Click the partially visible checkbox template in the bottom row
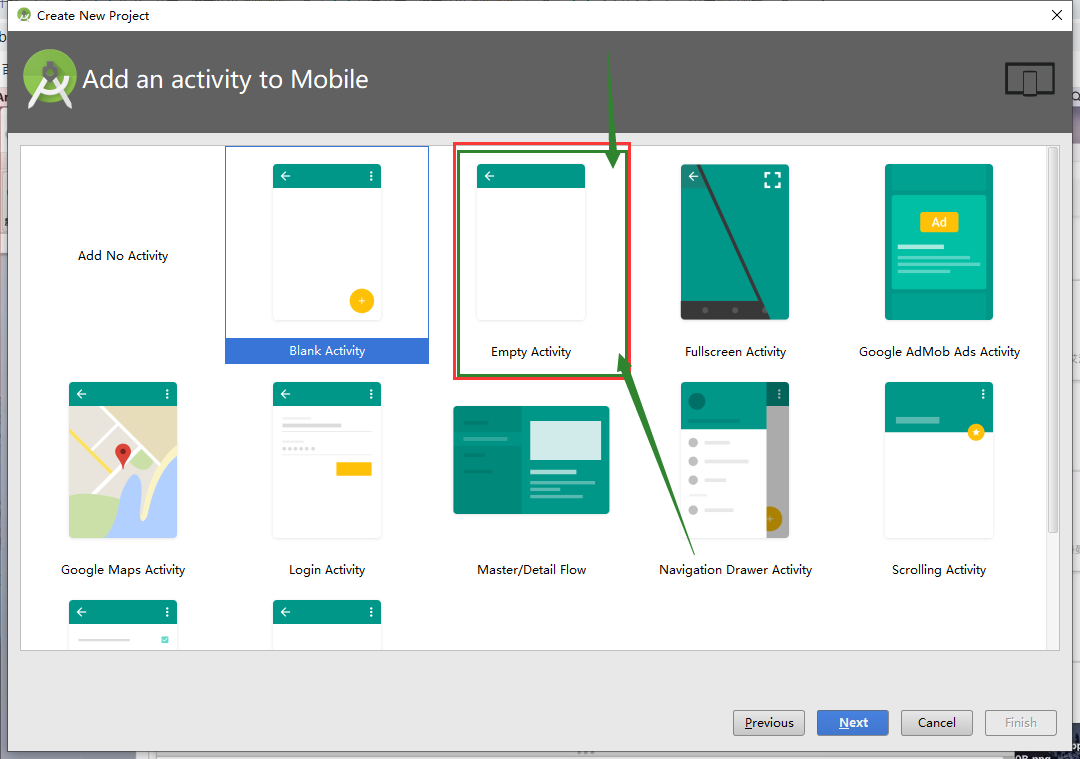Viewport: 1080px width, 759px height. pyautogui.click(x=123, y=625)
